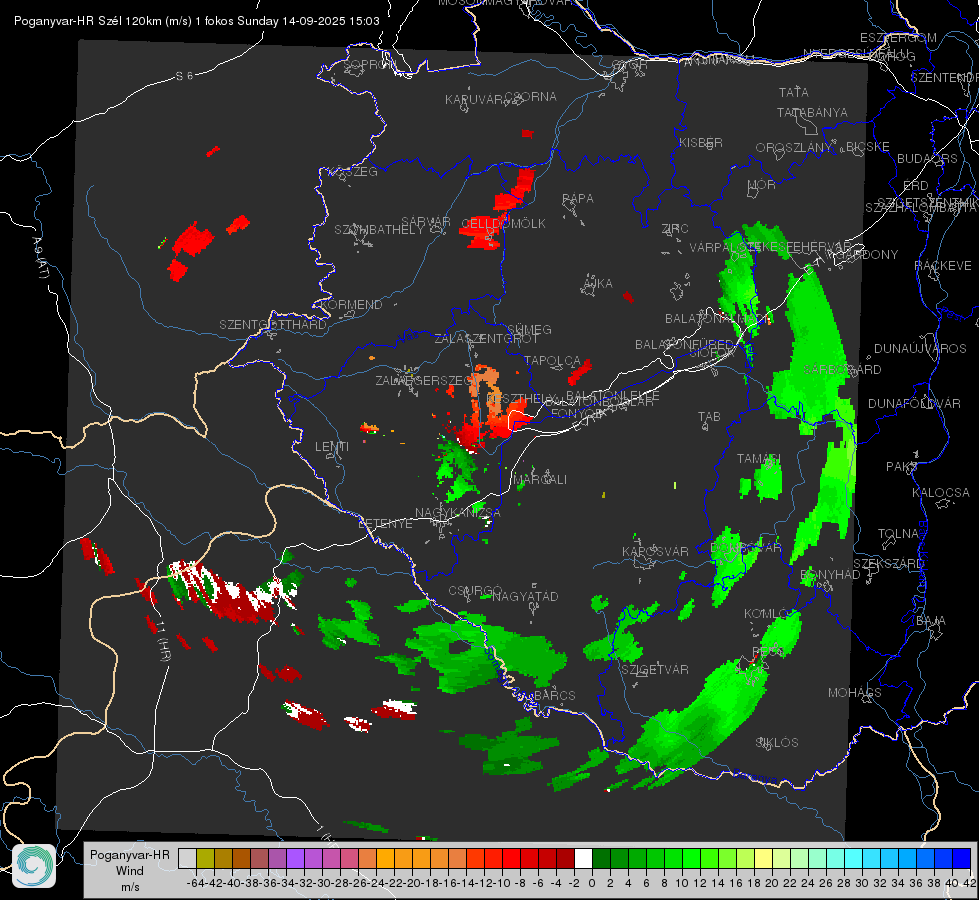Click the 'KAPUVAR' city label

(475, 100)
